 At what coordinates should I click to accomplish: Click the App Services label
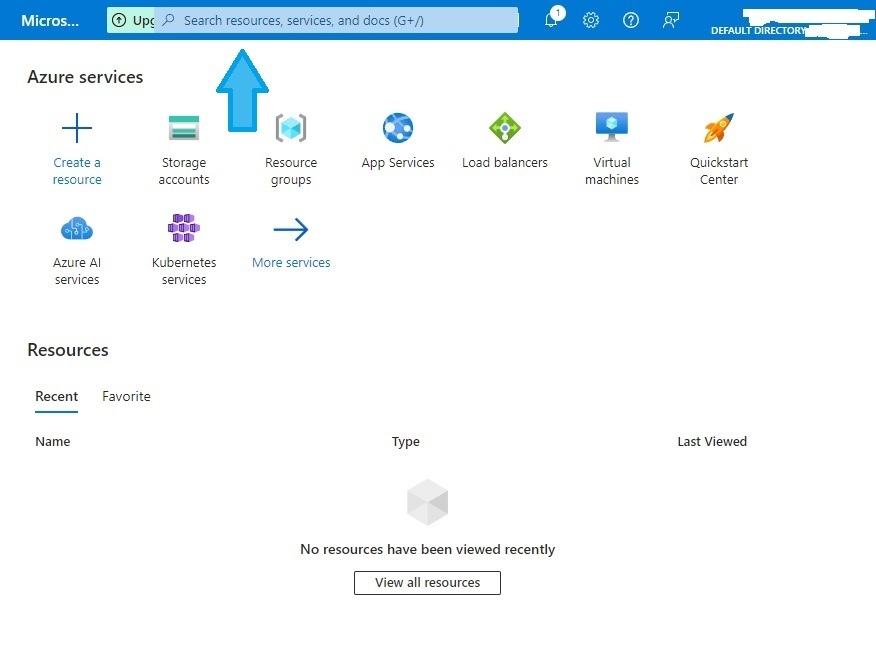(x=398, y=163)
